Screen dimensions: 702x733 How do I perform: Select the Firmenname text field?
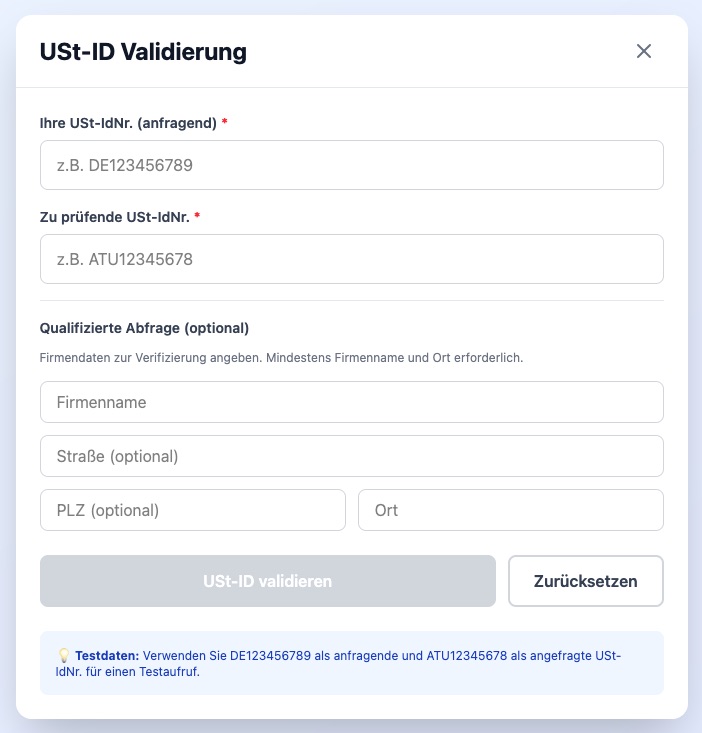351,402
